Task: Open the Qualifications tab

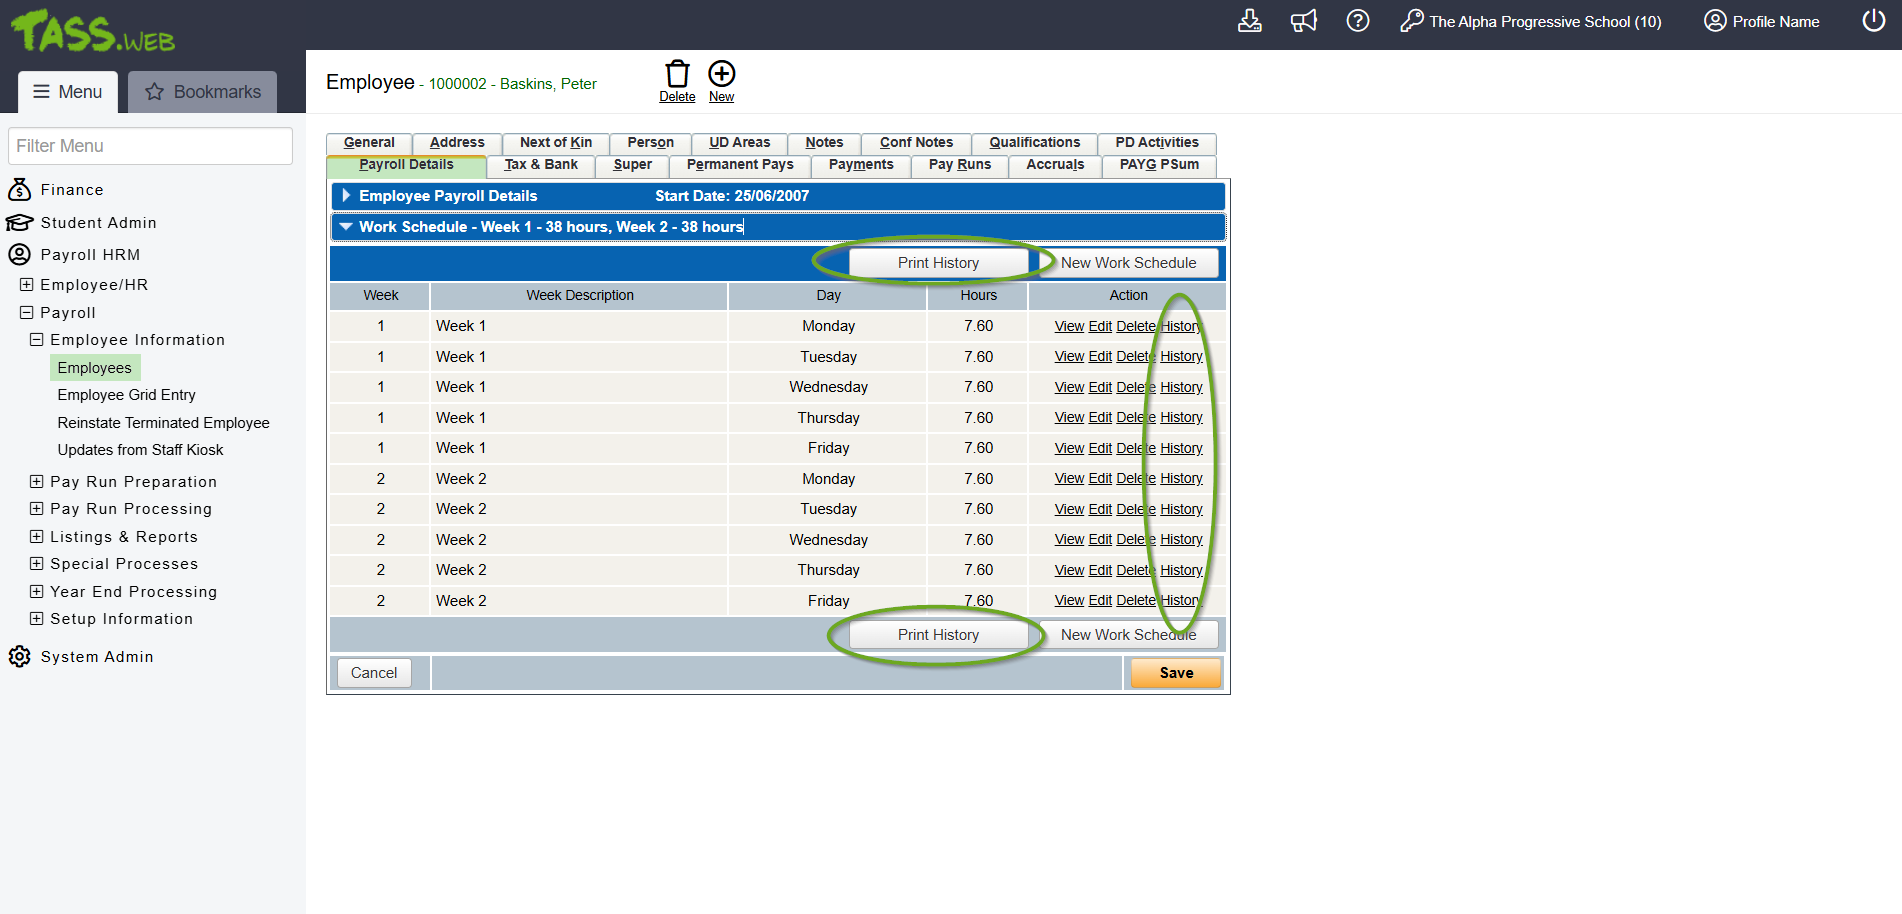Action: (1034, 143)
